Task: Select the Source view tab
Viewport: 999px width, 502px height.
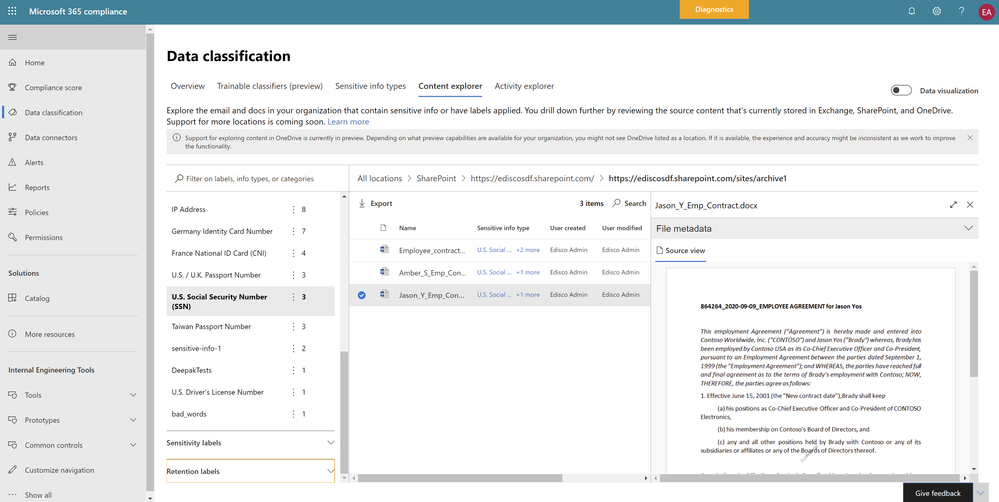Action: (680, 250)
